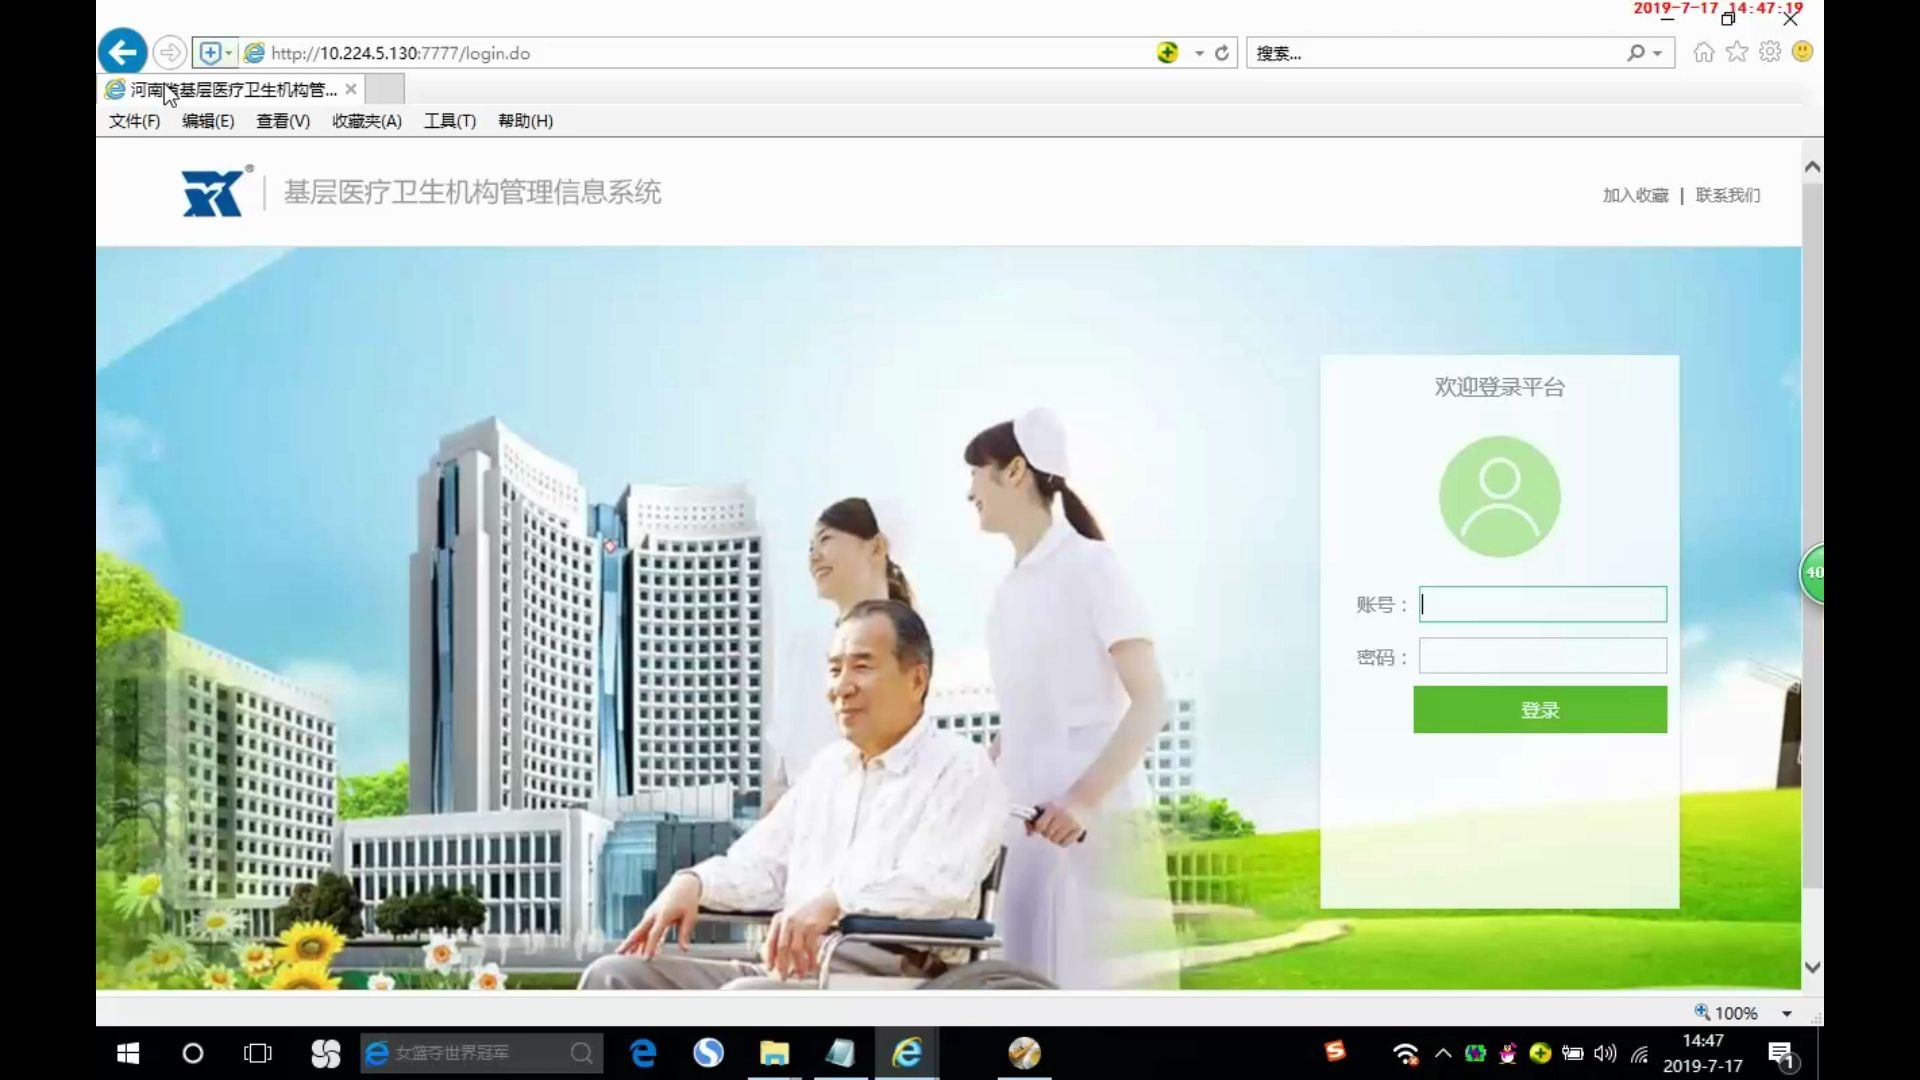Click the taskbar search box

(481, 1053)
